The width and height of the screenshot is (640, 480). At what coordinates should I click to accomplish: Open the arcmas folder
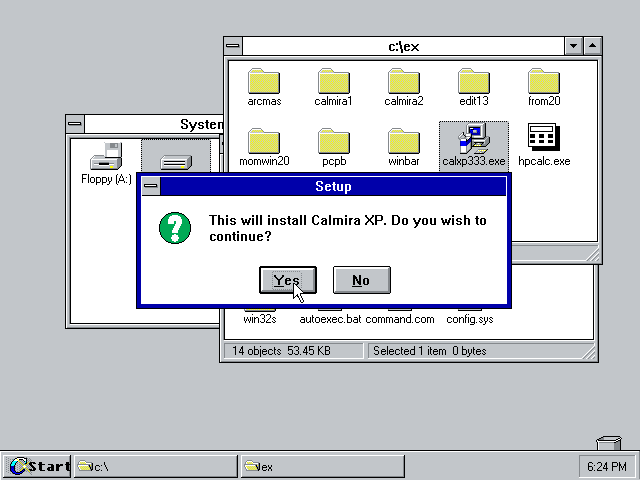tap(264, 83)
